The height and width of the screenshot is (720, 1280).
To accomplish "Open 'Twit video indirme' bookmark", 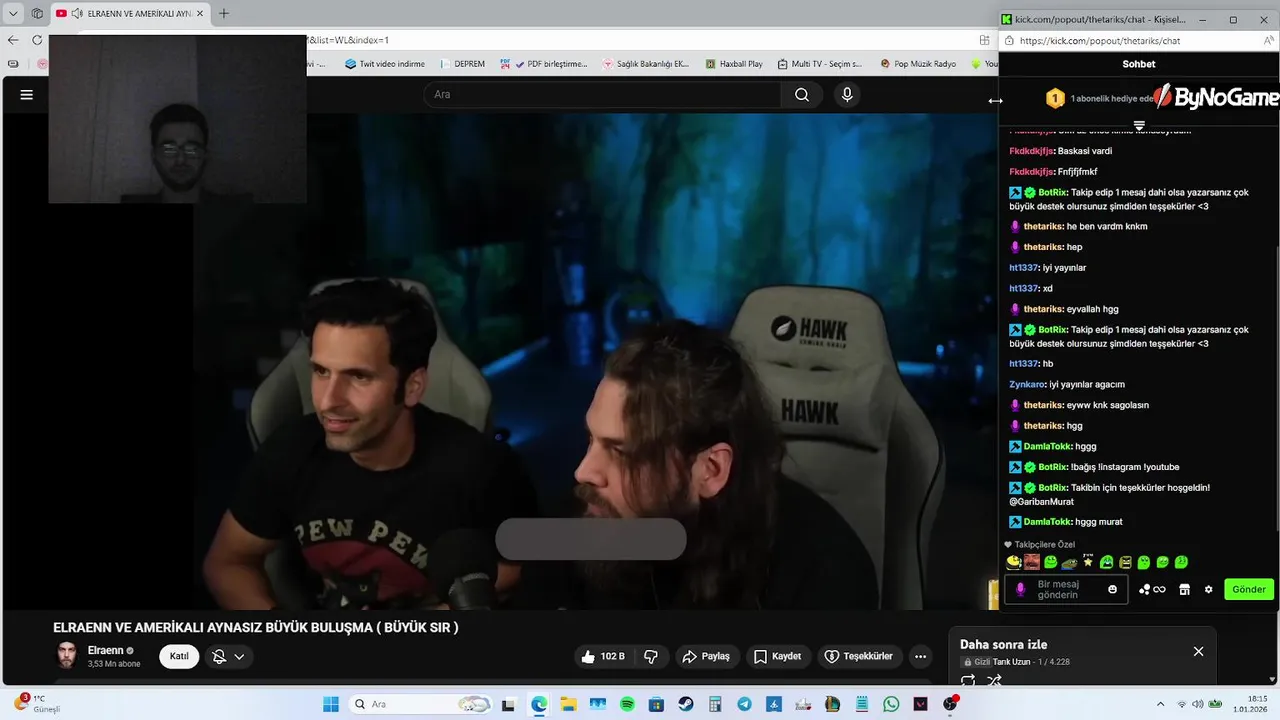I will pyautogui.click(x=385, y=64).
